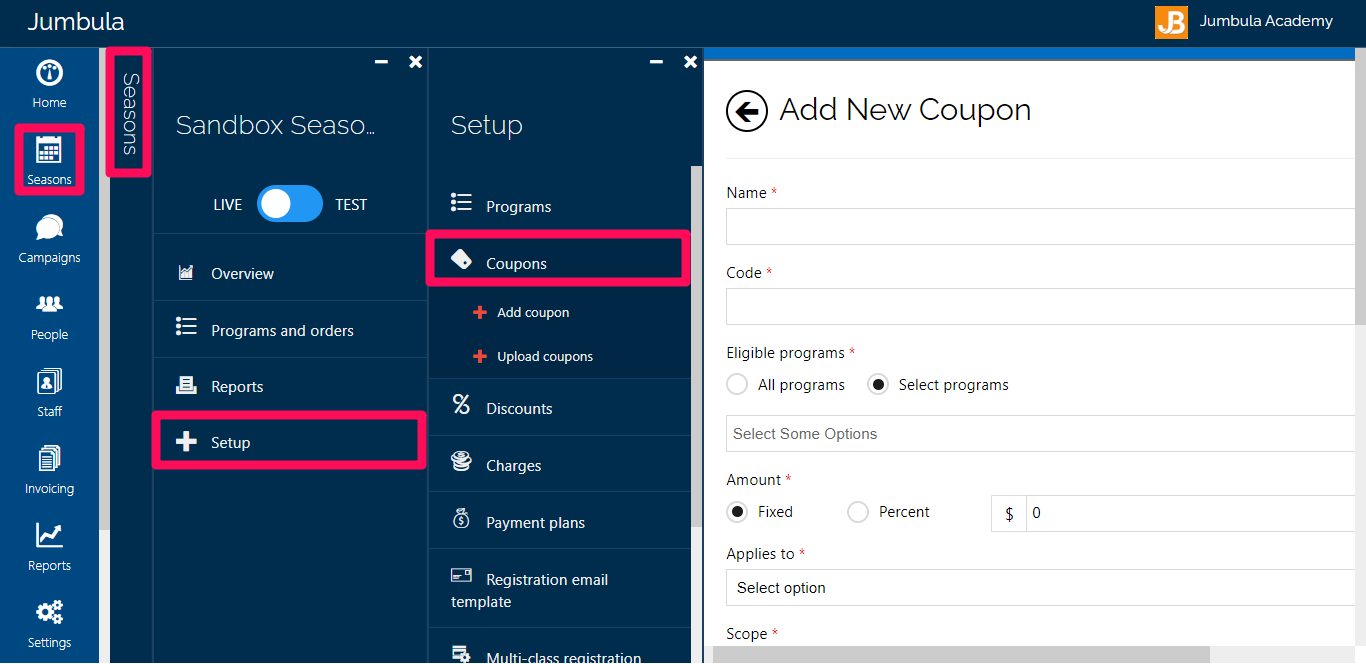The width and height of the screenshot is (1366, 664).
Task: Open the Select Some Options programs box
Action: pyautogui.click(x=1040, y=434)
